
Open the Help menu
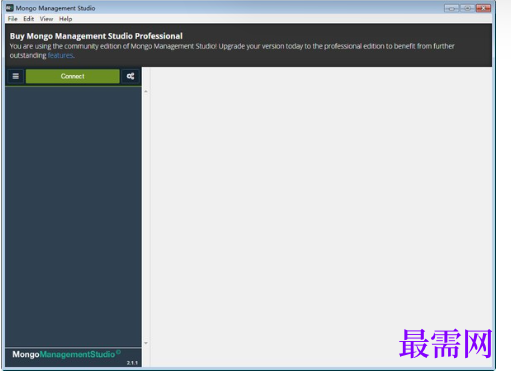[66, 19]
